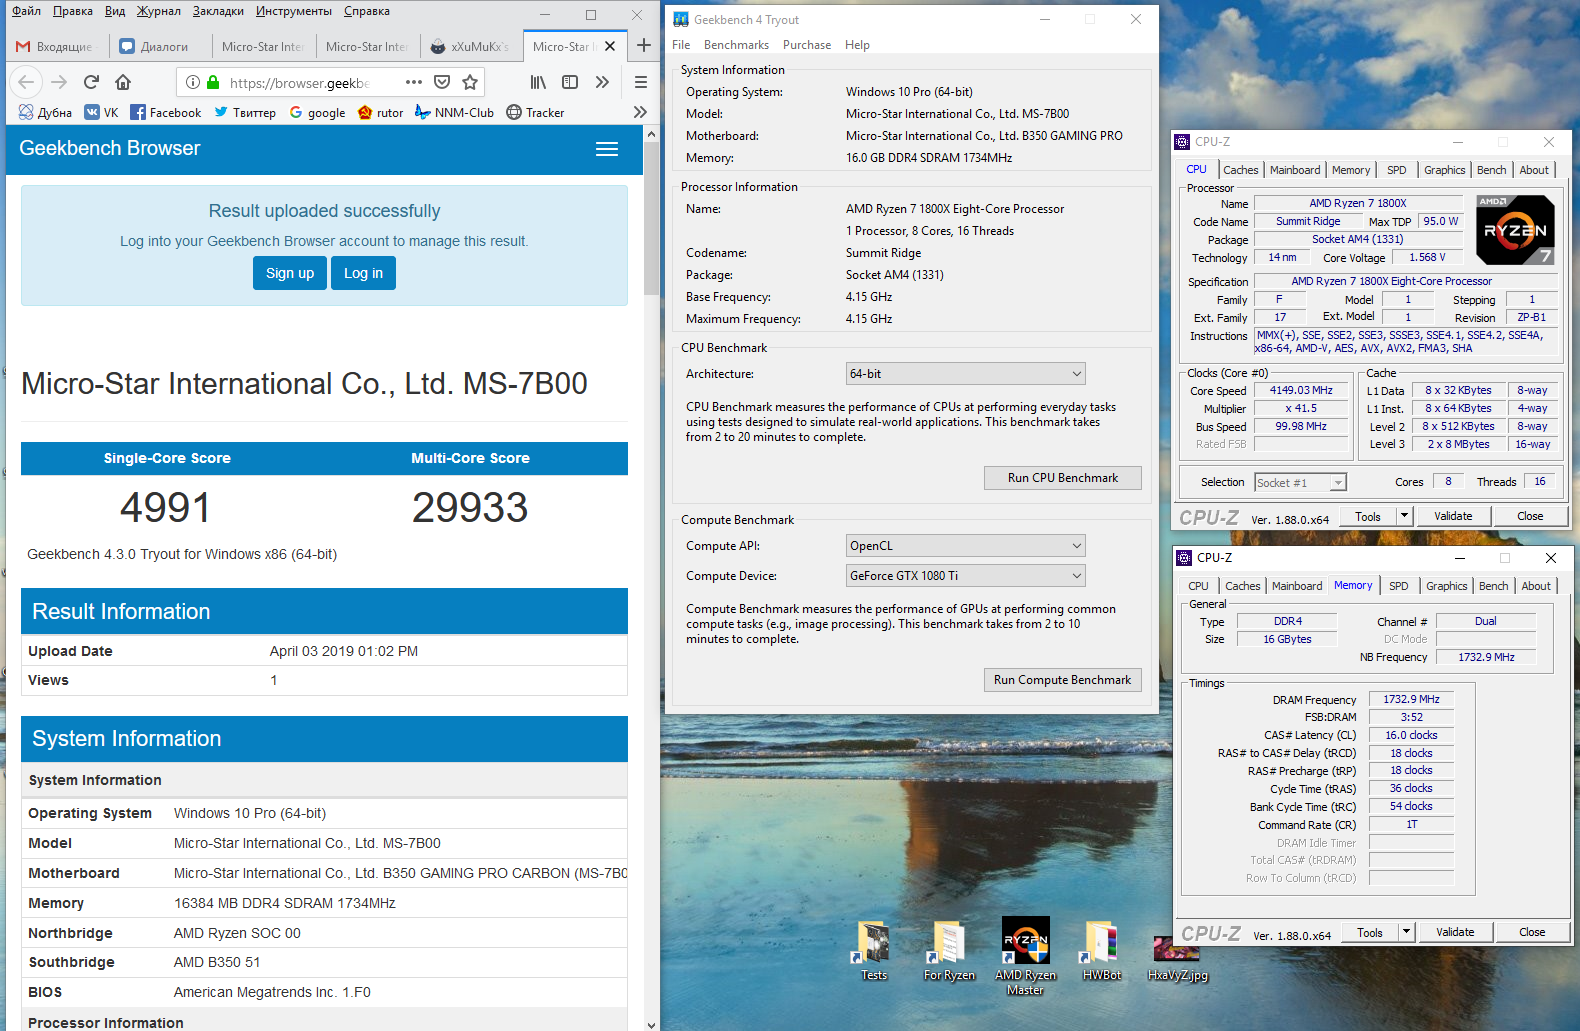Launch AMD Ryzen Master desktop shortcut

(x=1026, y=956)
